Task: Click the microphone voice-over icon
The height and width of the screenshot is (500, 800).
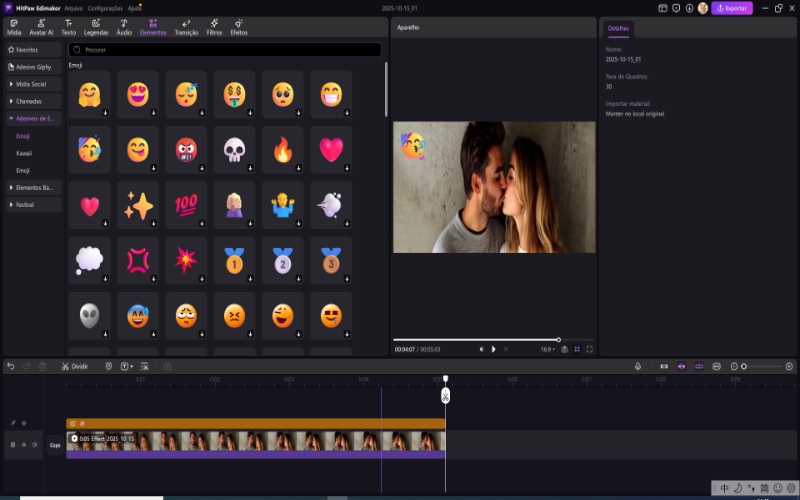Action: coord(637,366)
